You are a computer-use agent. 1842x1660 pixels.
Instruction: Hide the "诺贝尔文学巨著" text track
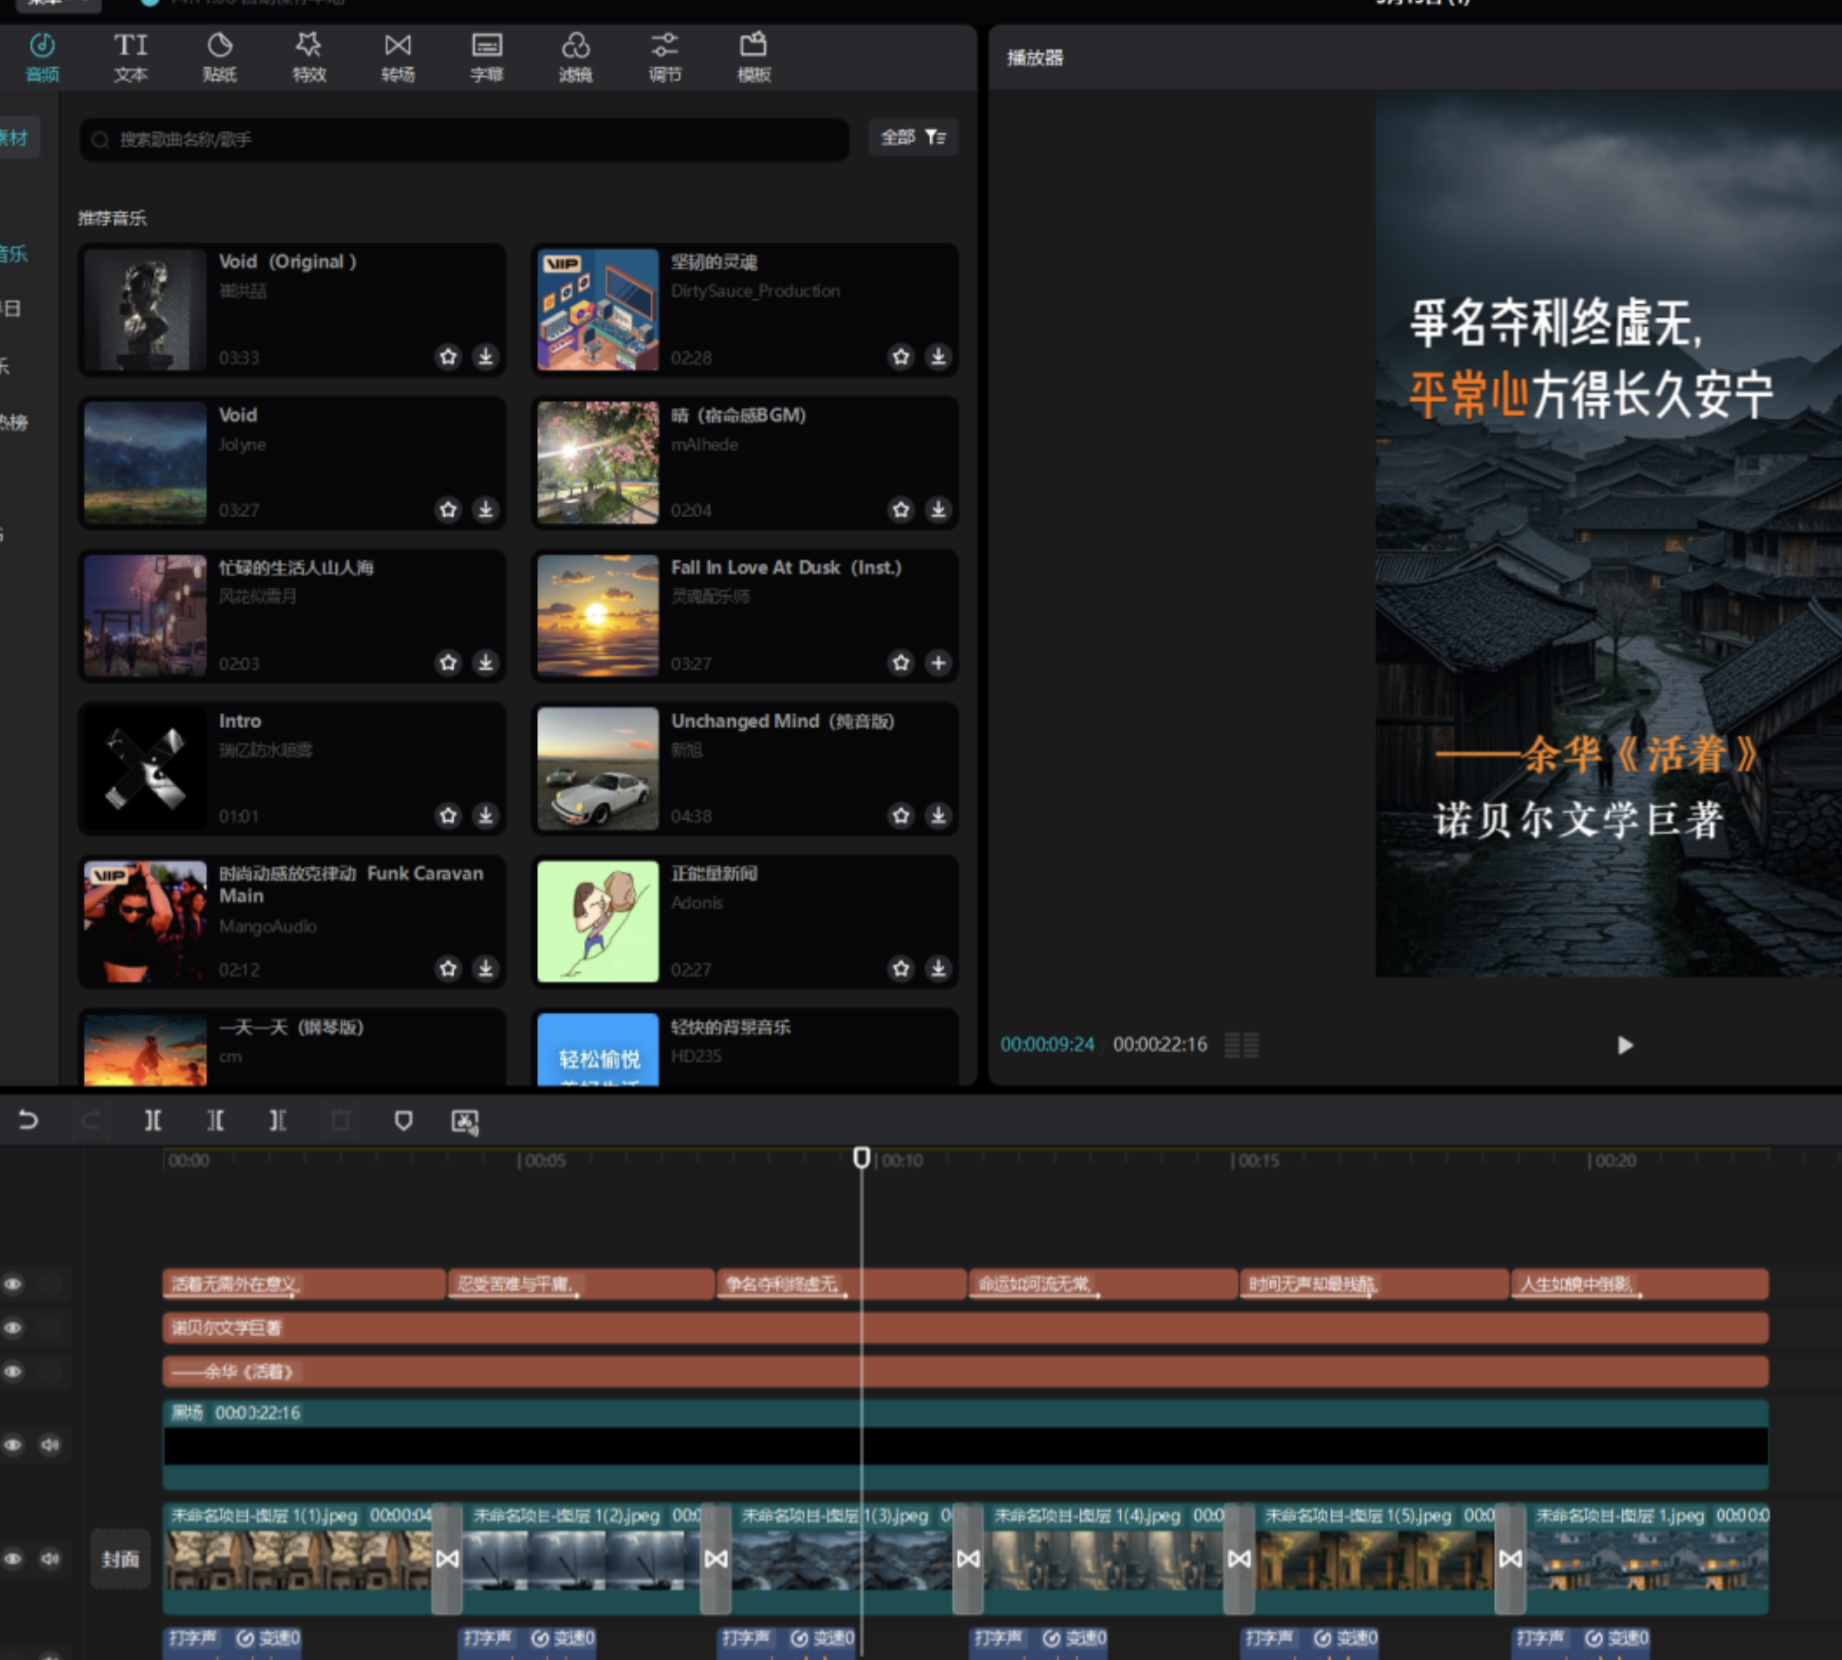point(13,1328)
